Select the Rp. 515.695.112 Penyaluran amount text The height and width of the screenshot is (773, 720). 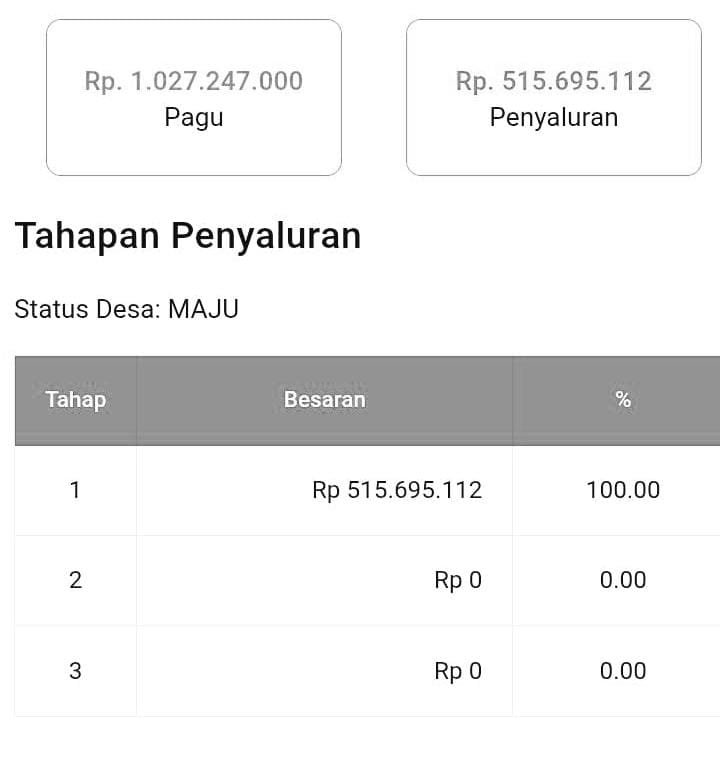point(554,81)
